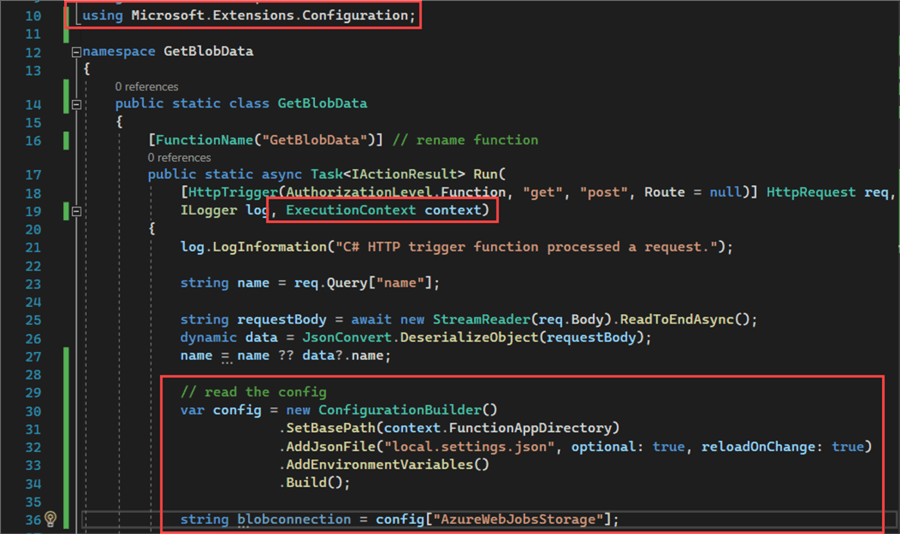Click the lightbulb quick actions icon
This screenshot has width=900, height=534.
tap(51, 518)
